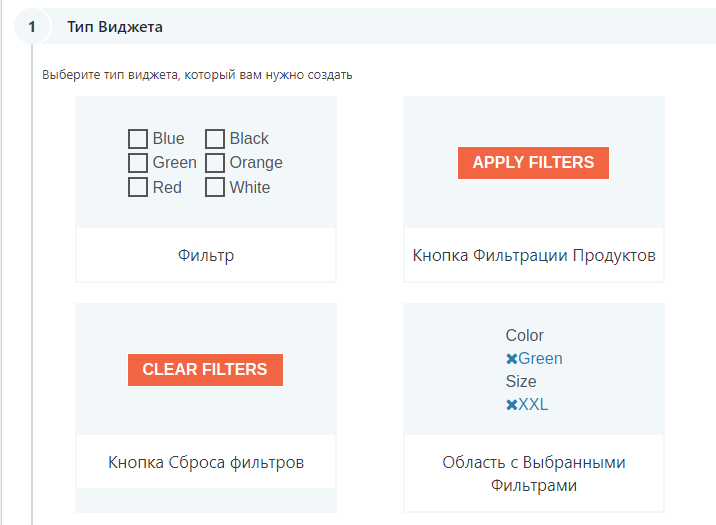The height and width of the screenshot is (525, 716).
Task: Click the Green selected filter link
Action: pos(540,359)
